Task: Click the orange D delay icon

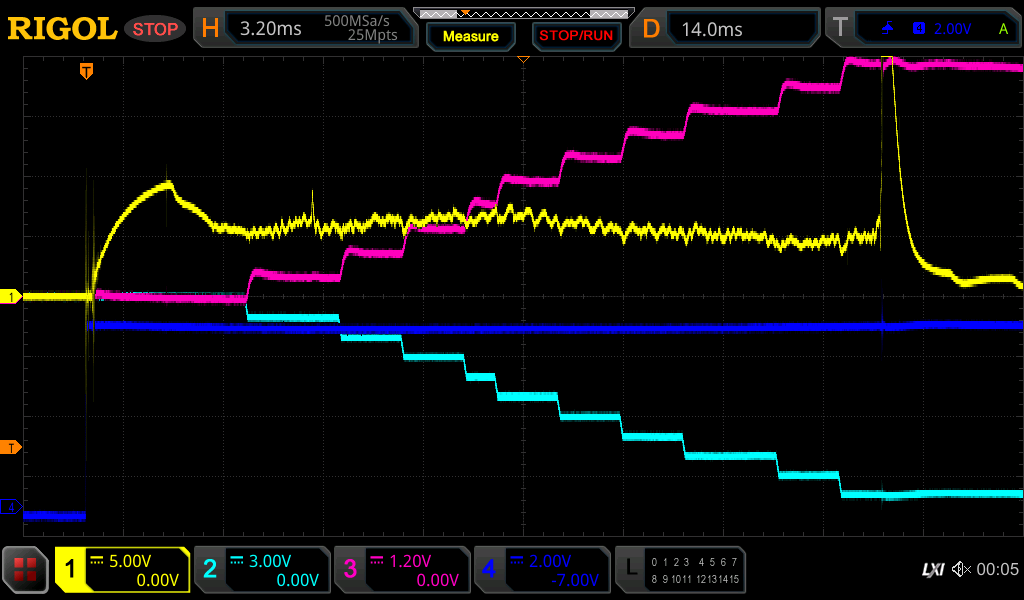Action: (651, 29)
